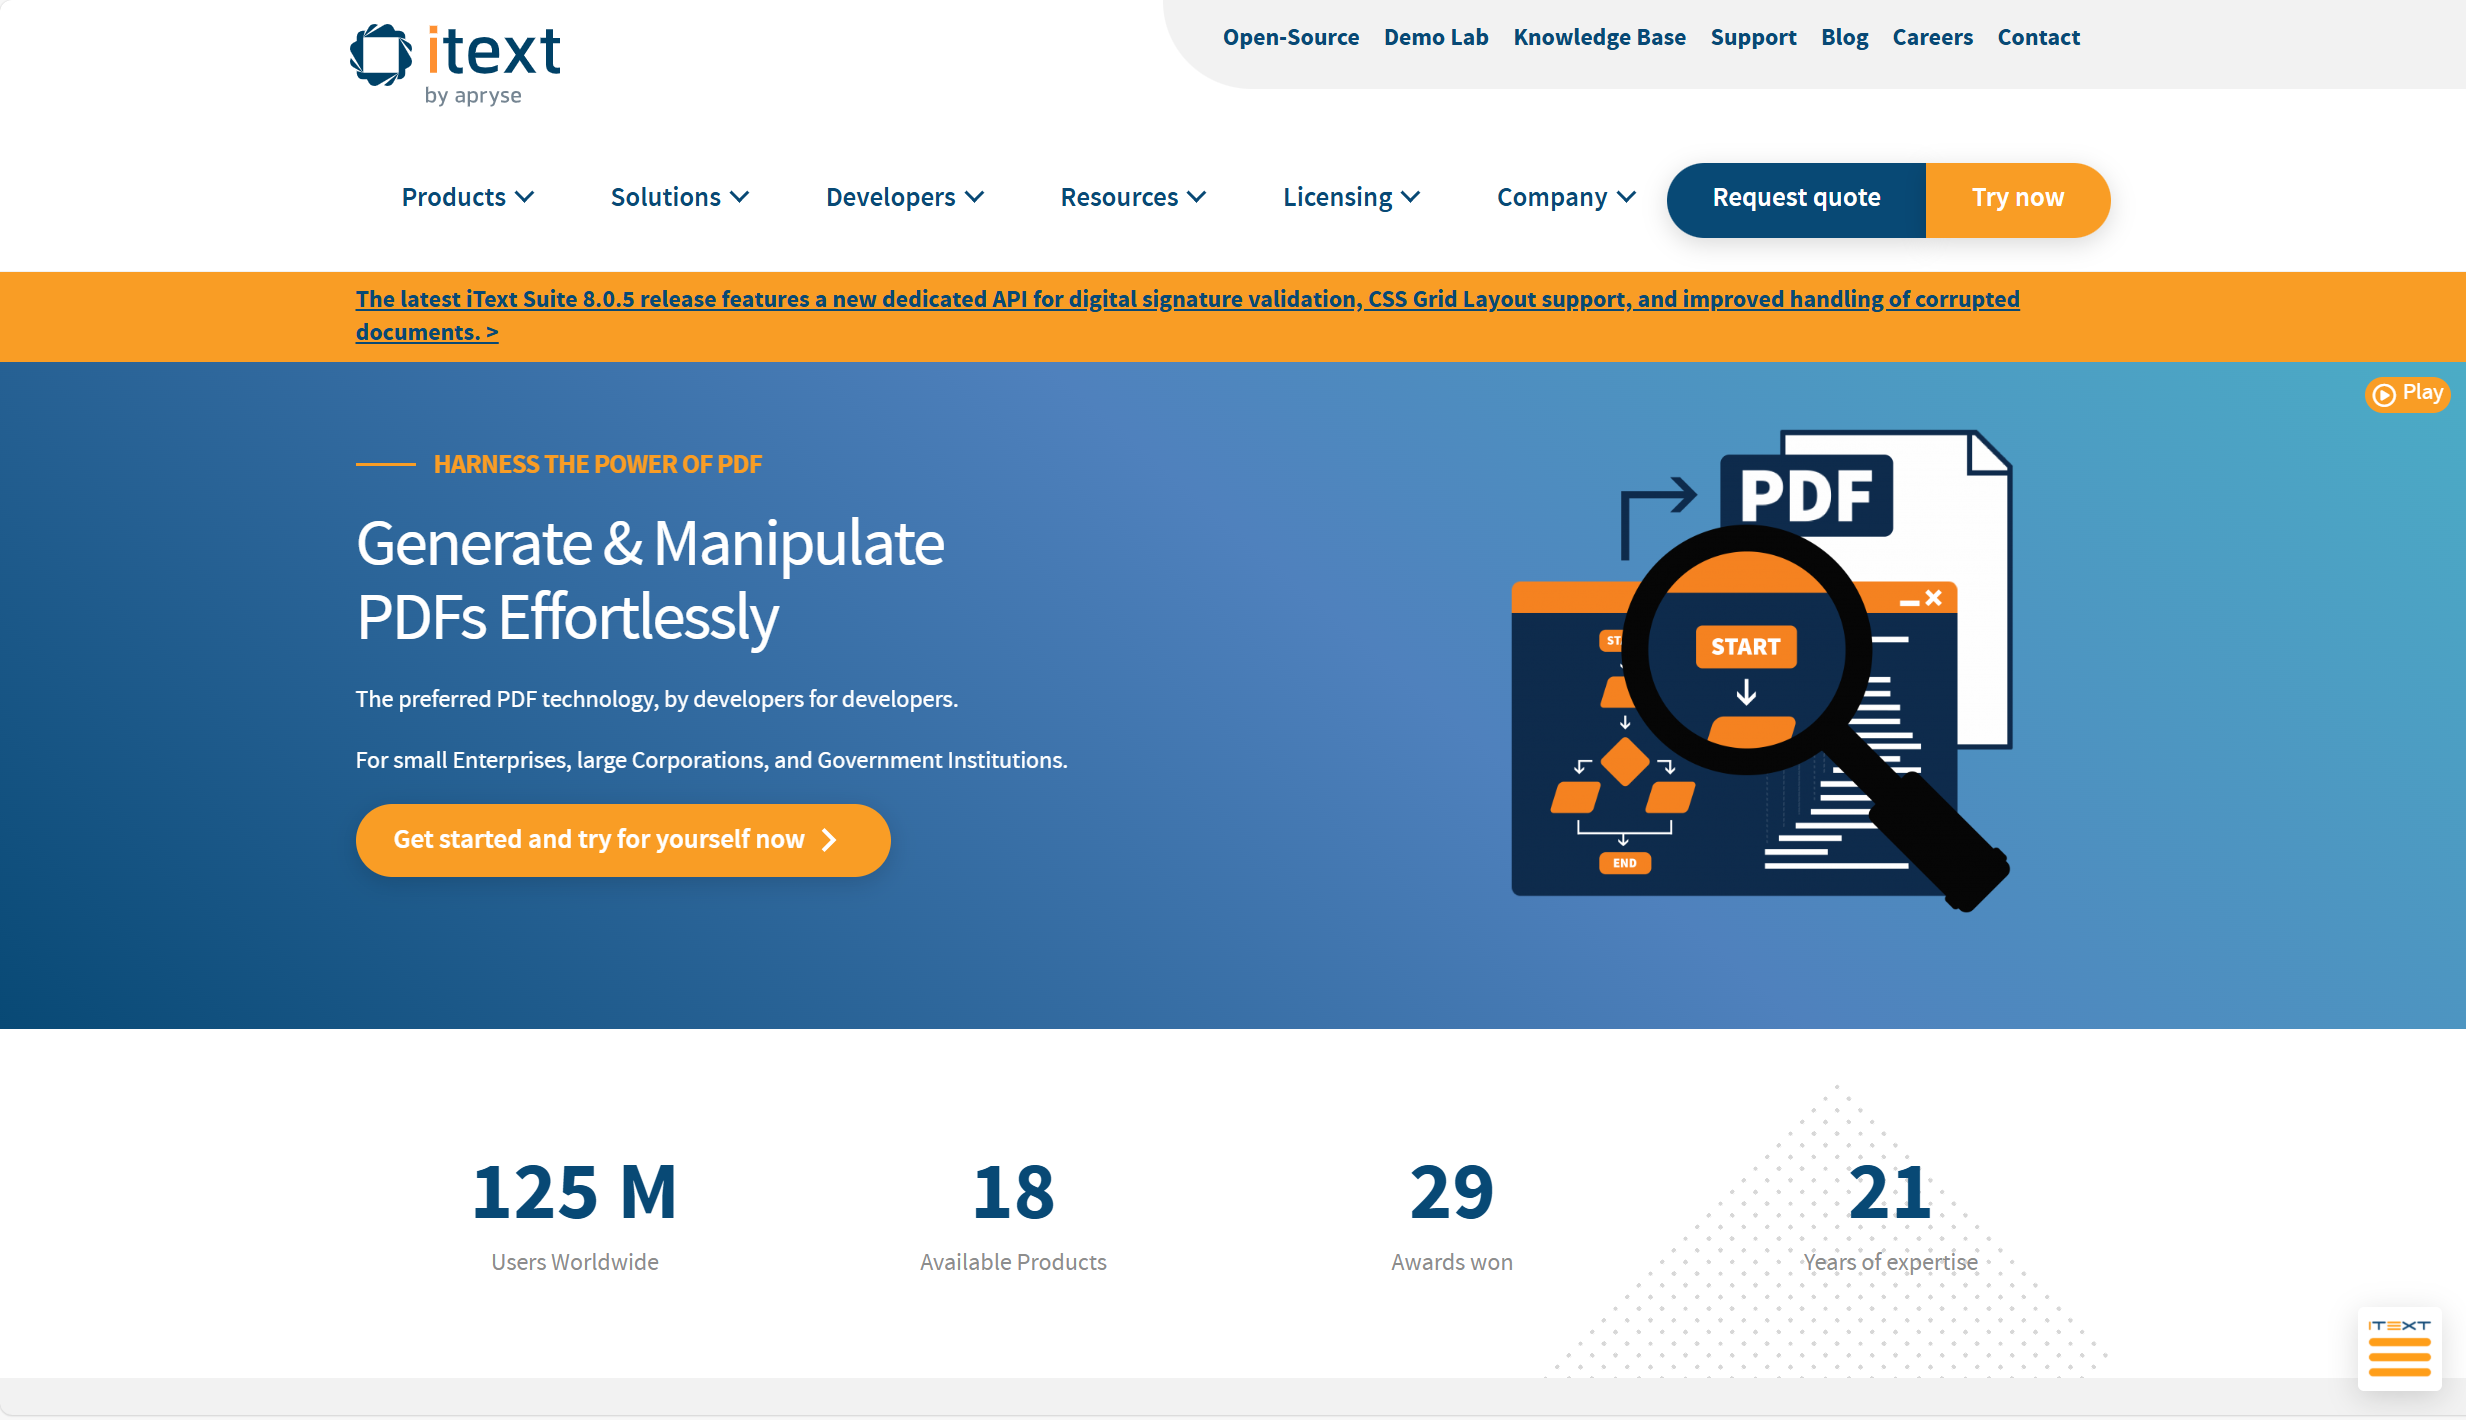
Task: Click the Contact link
Action: (2038, 37)
